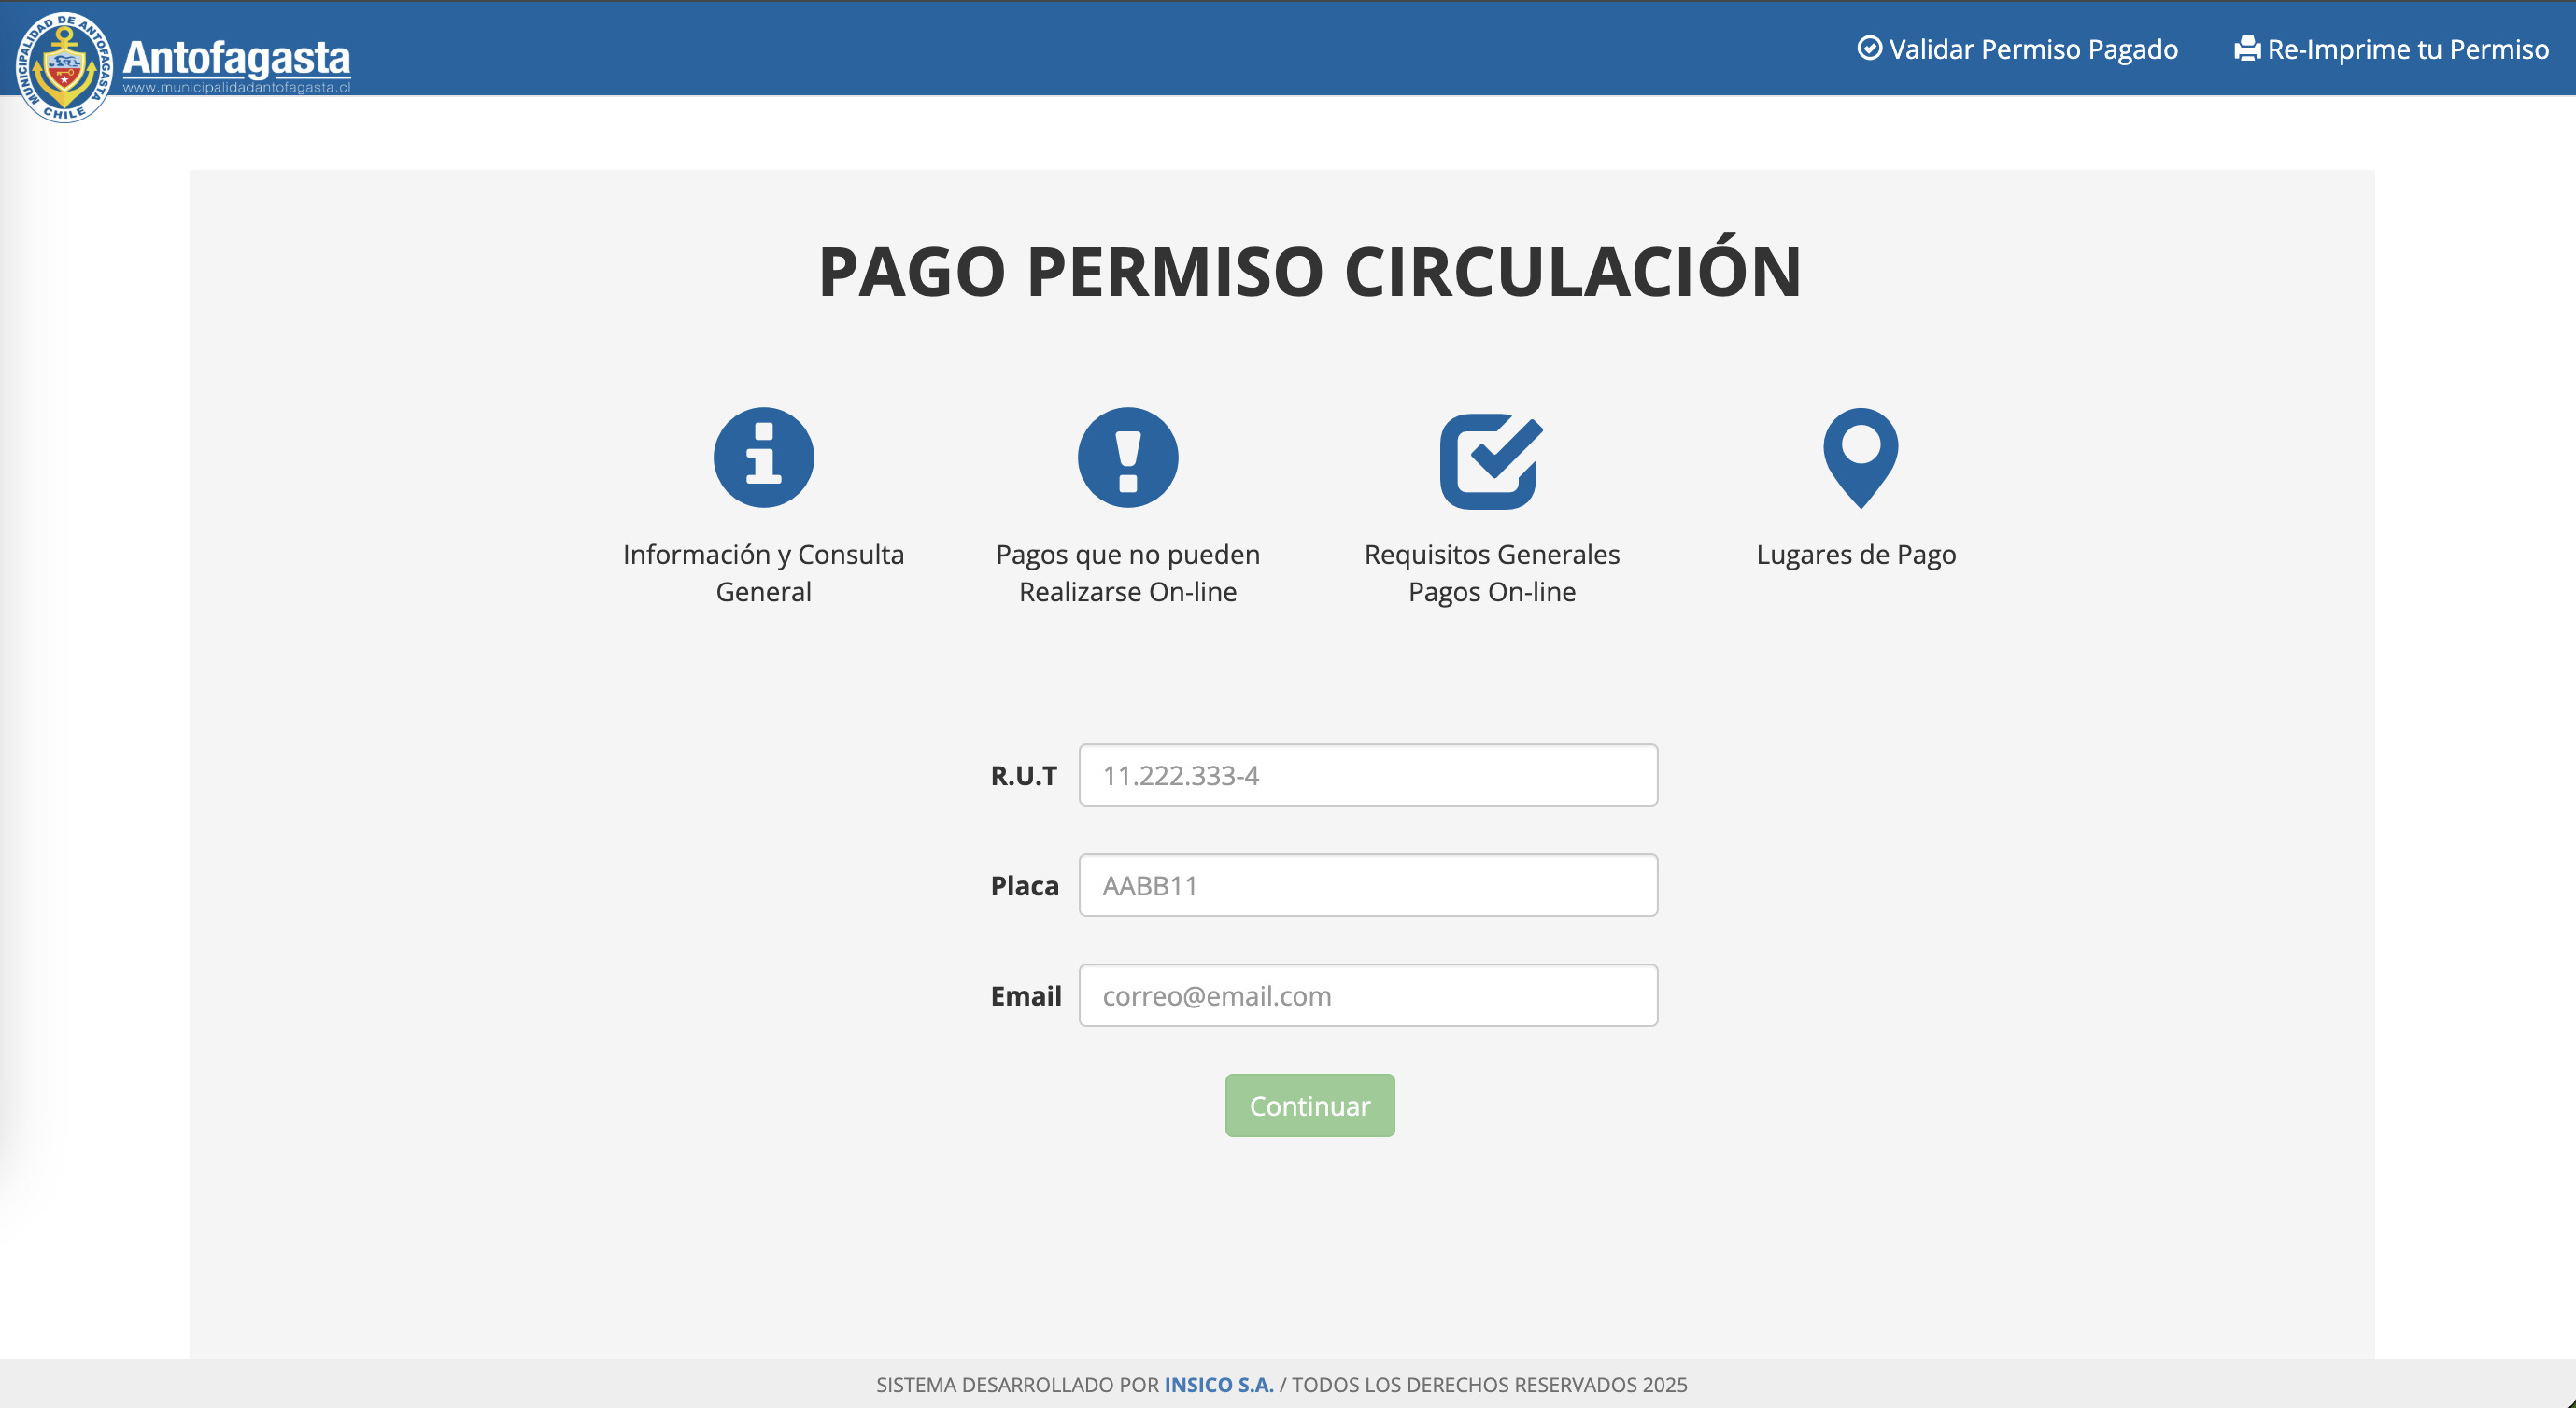Click the Email input field
This screenshot has height=1408, width=2576.
(x=1367, y=994)
